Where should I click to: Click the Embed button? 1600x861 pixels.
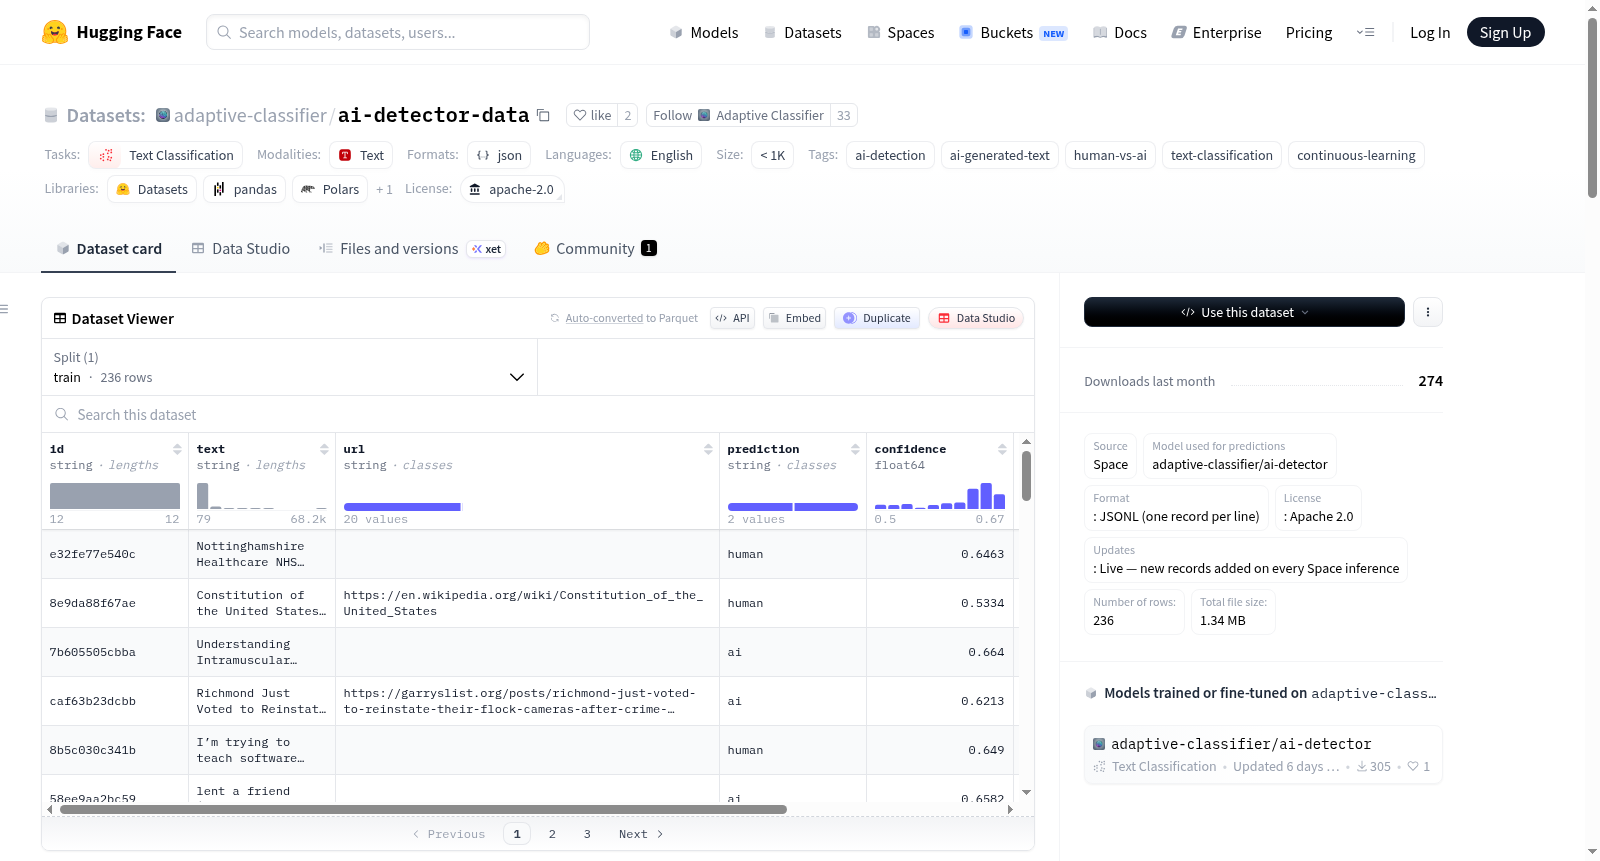pyautogui.click(x=794, y=318)
